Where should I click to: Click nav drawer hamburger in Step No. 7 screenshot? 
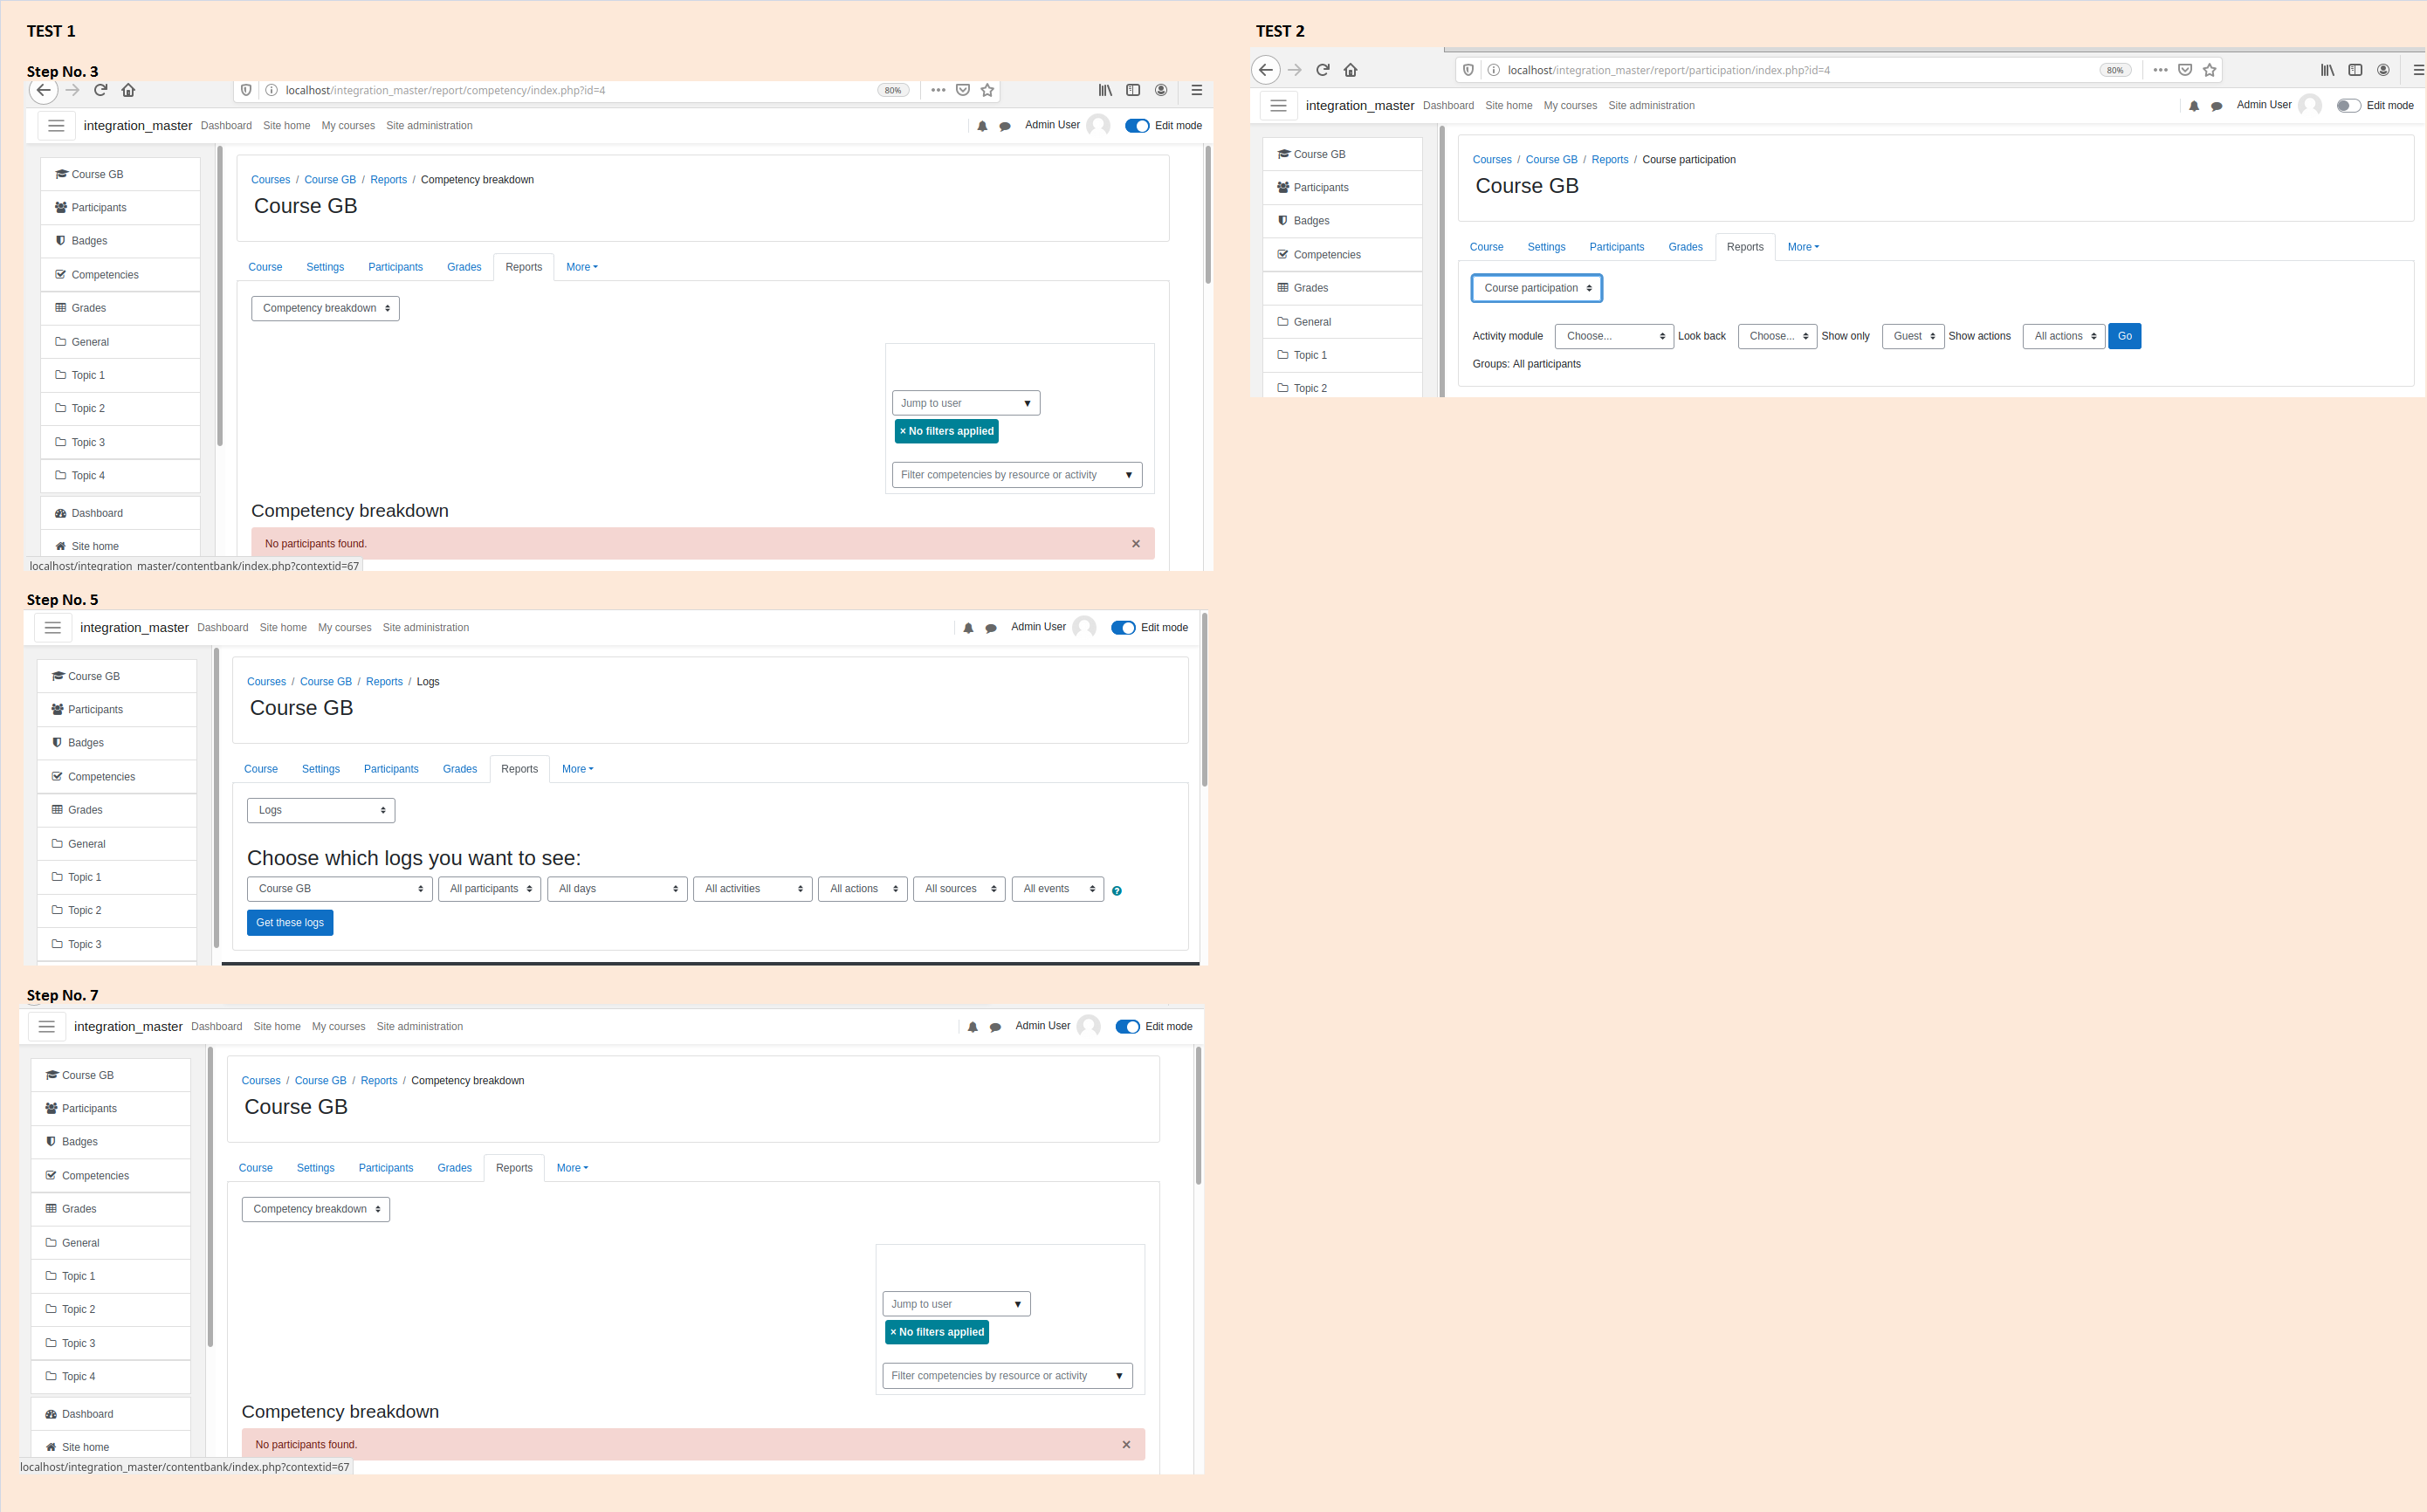(x=47, y=1026)
